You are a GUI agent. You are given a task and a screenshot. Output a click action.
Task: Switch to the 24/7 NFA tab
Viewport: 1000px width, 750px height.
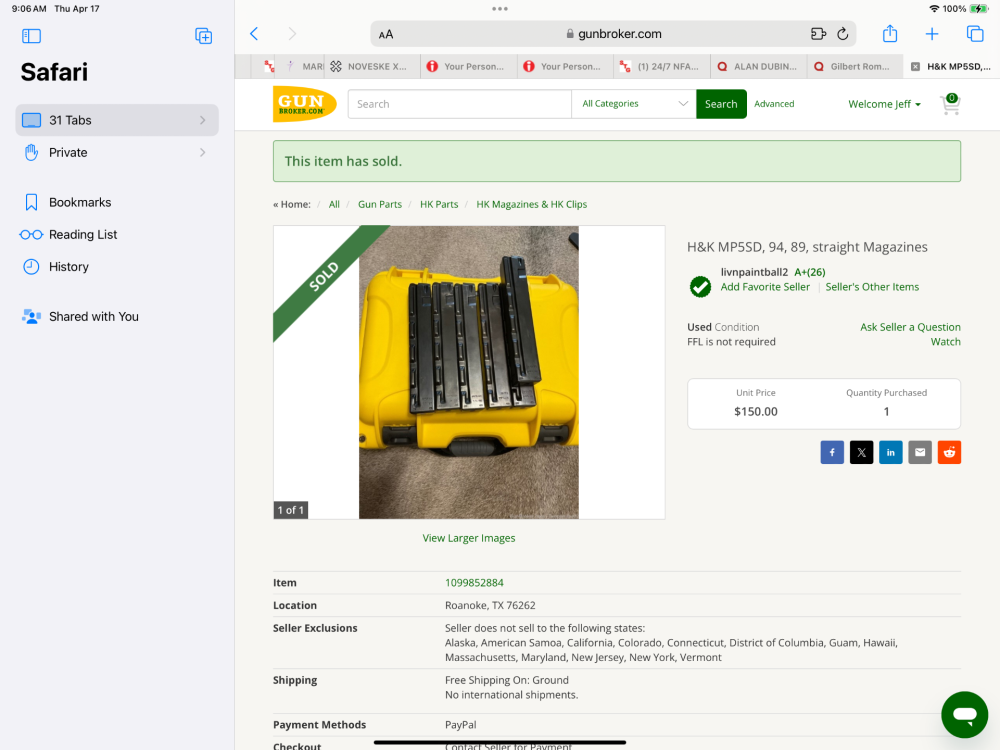pyautogui.click(x=662, y=66)
